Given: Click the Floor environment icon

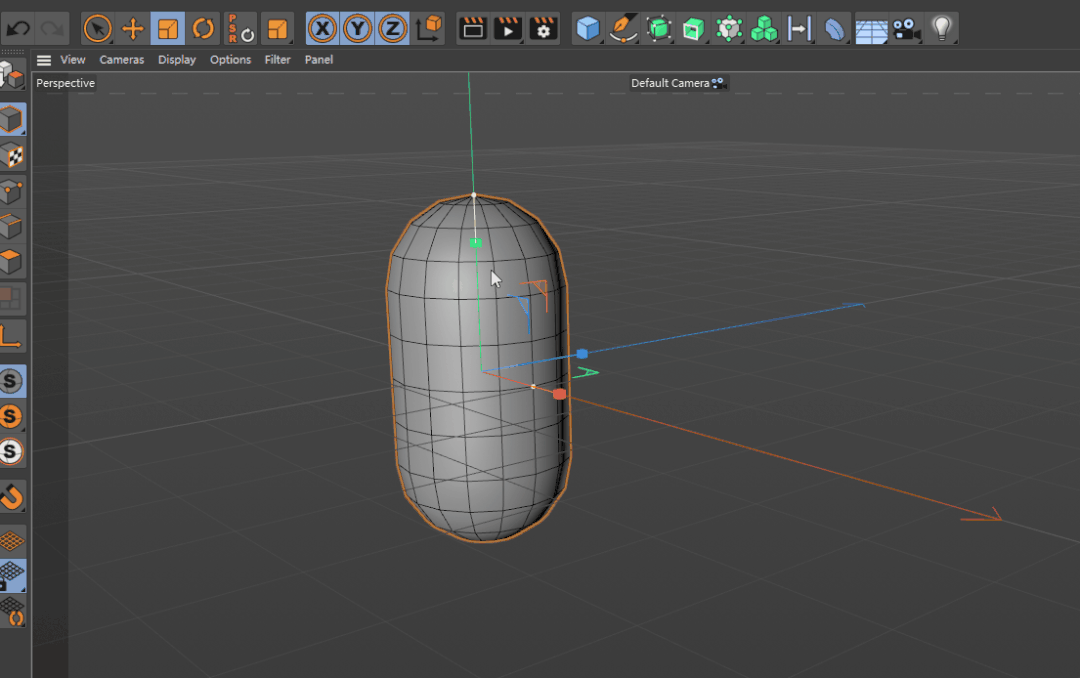Looking at the screenshot, I should (871, 29).
